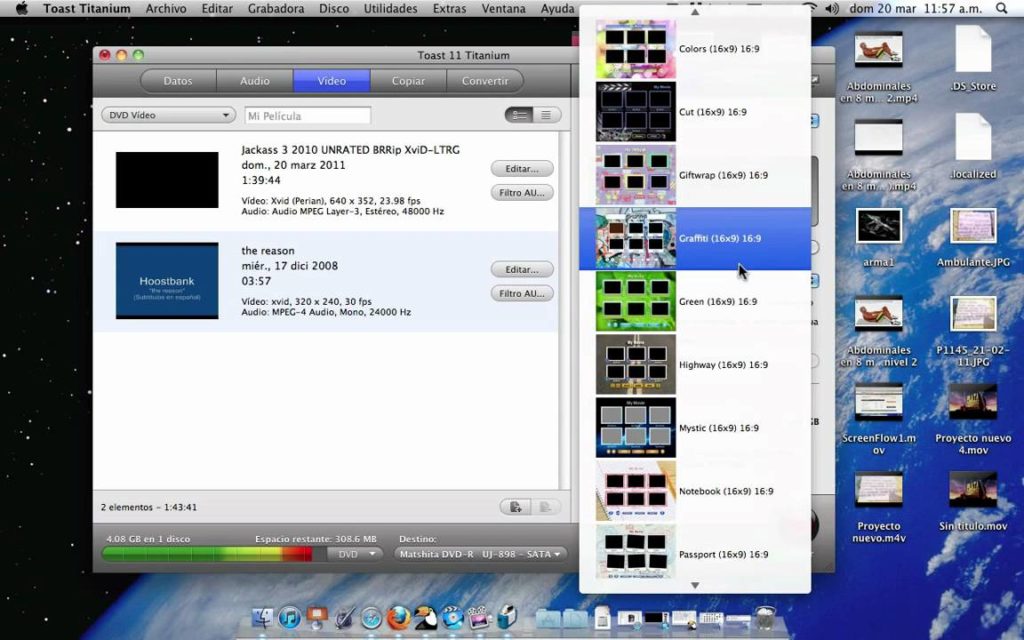Switch to compact list view mode

tap(547, 115)
